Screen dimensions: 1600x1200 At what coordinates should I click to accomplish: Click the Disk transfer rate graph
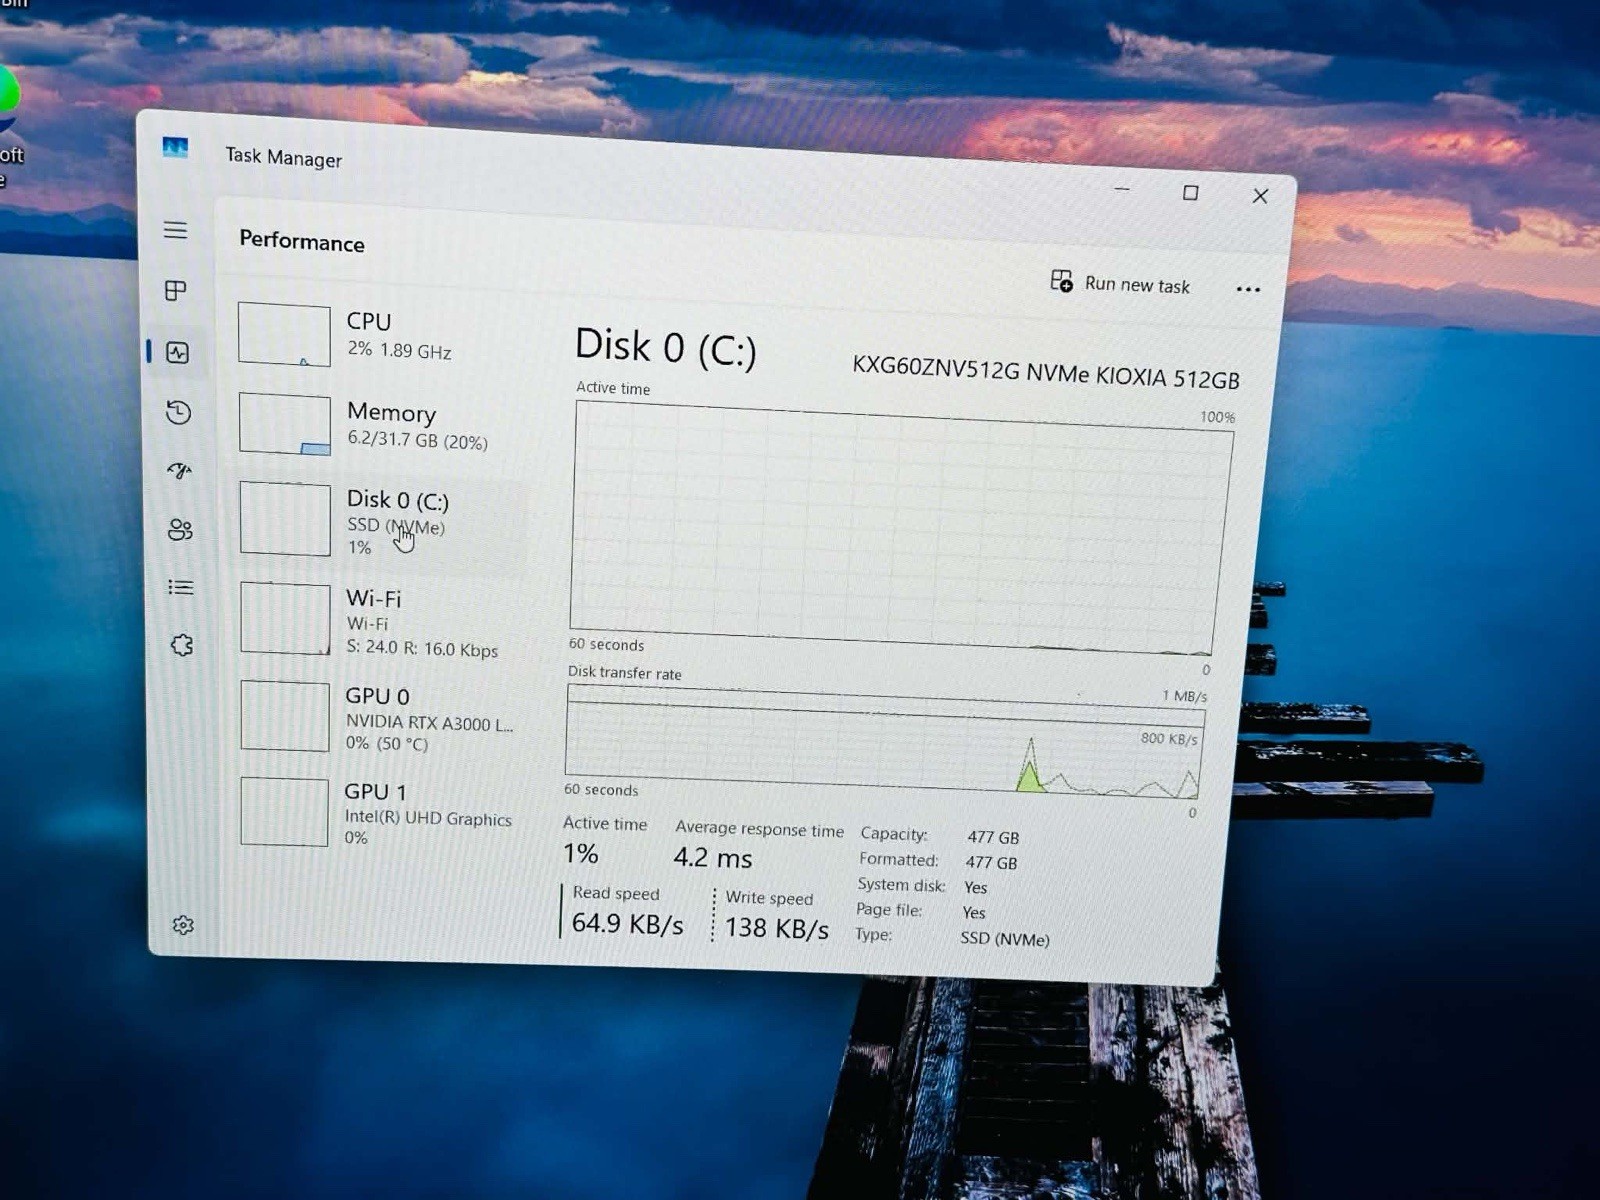coord(884,742)
